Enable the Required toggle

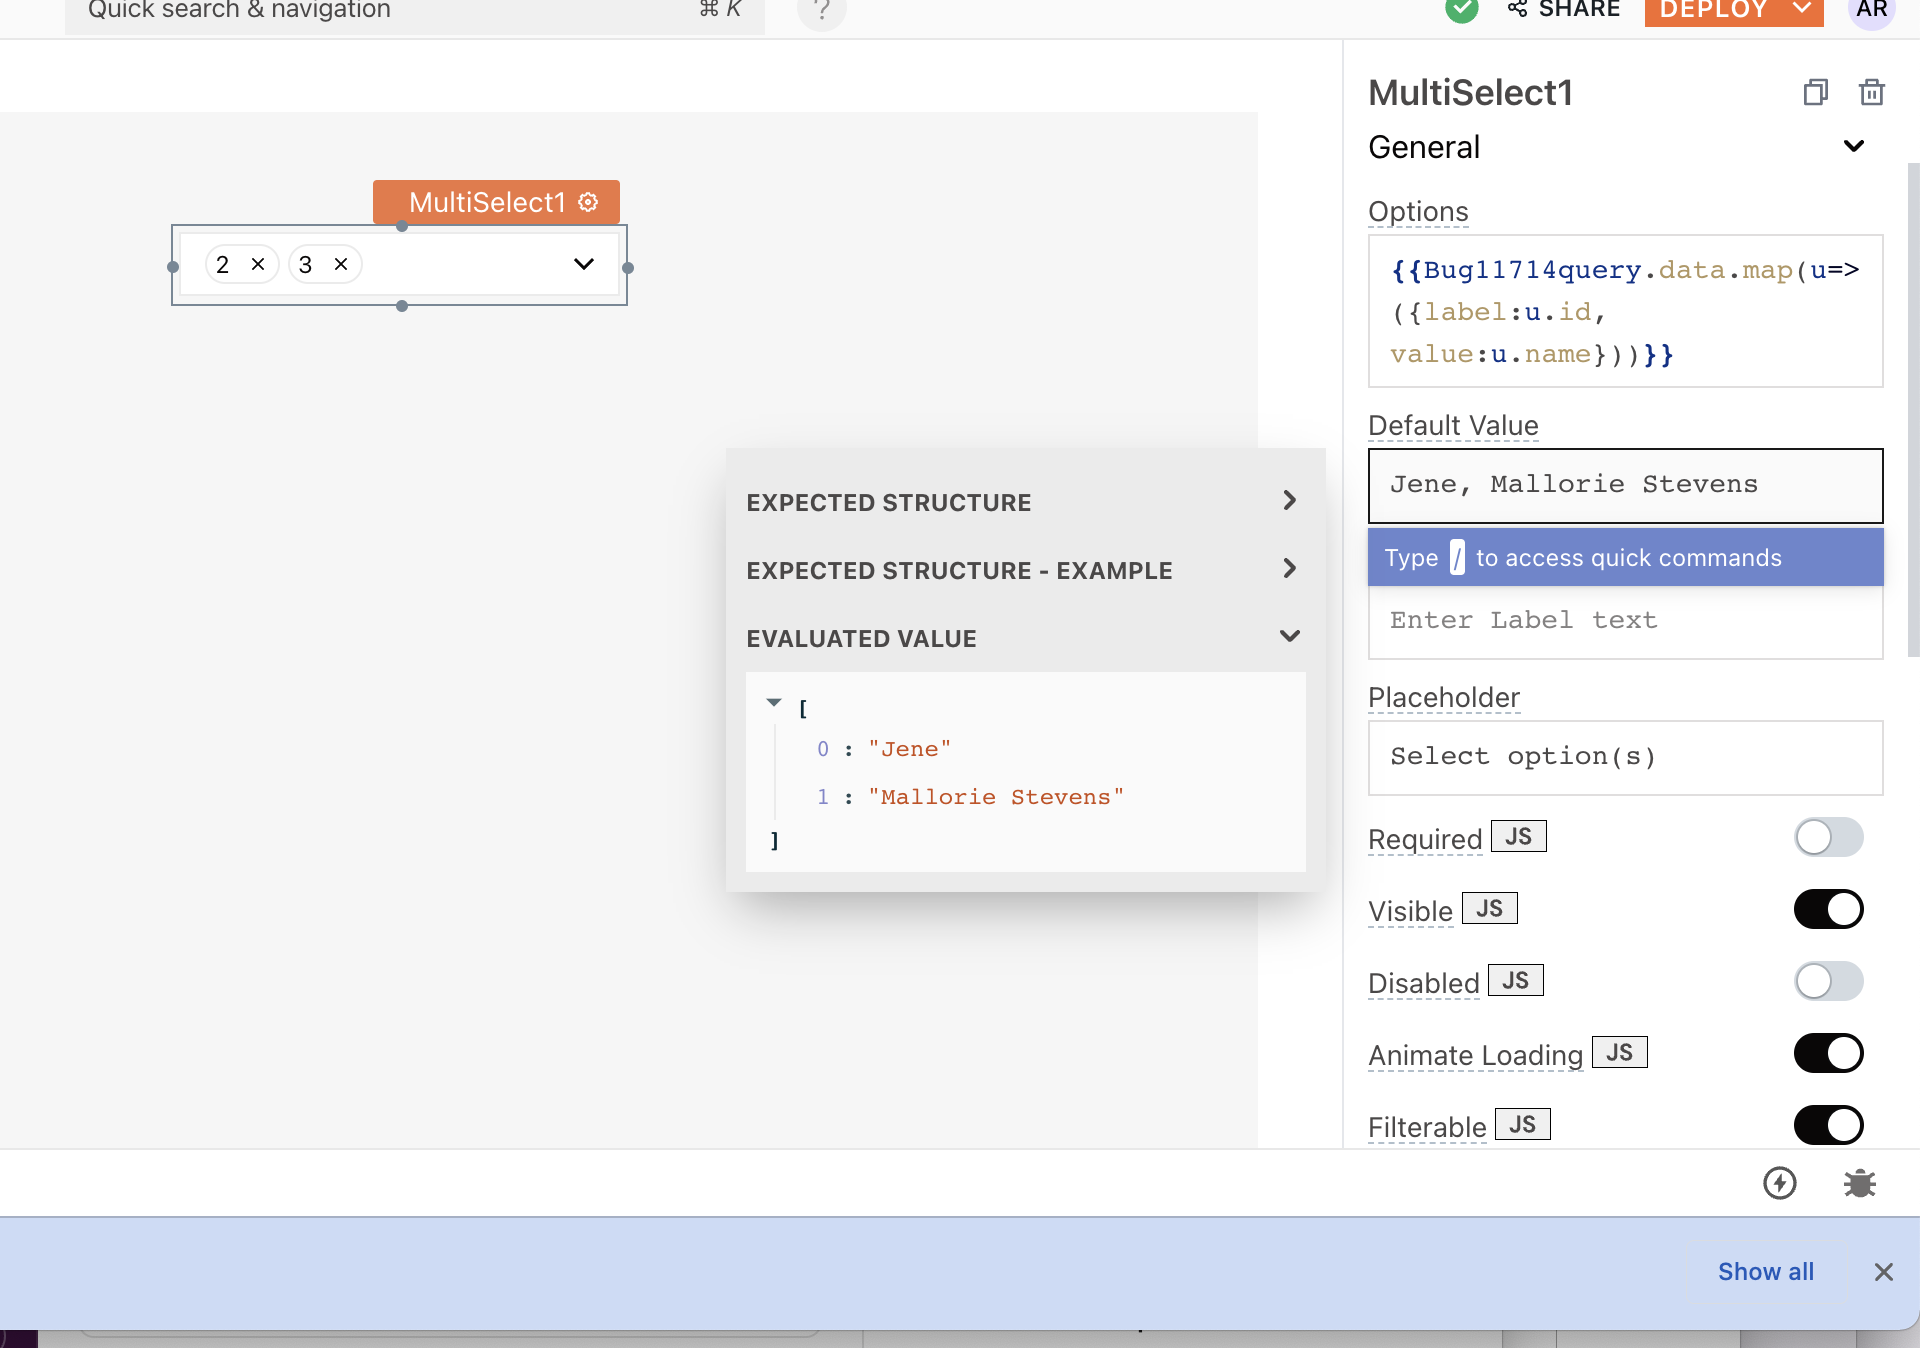pos(1828,837)
